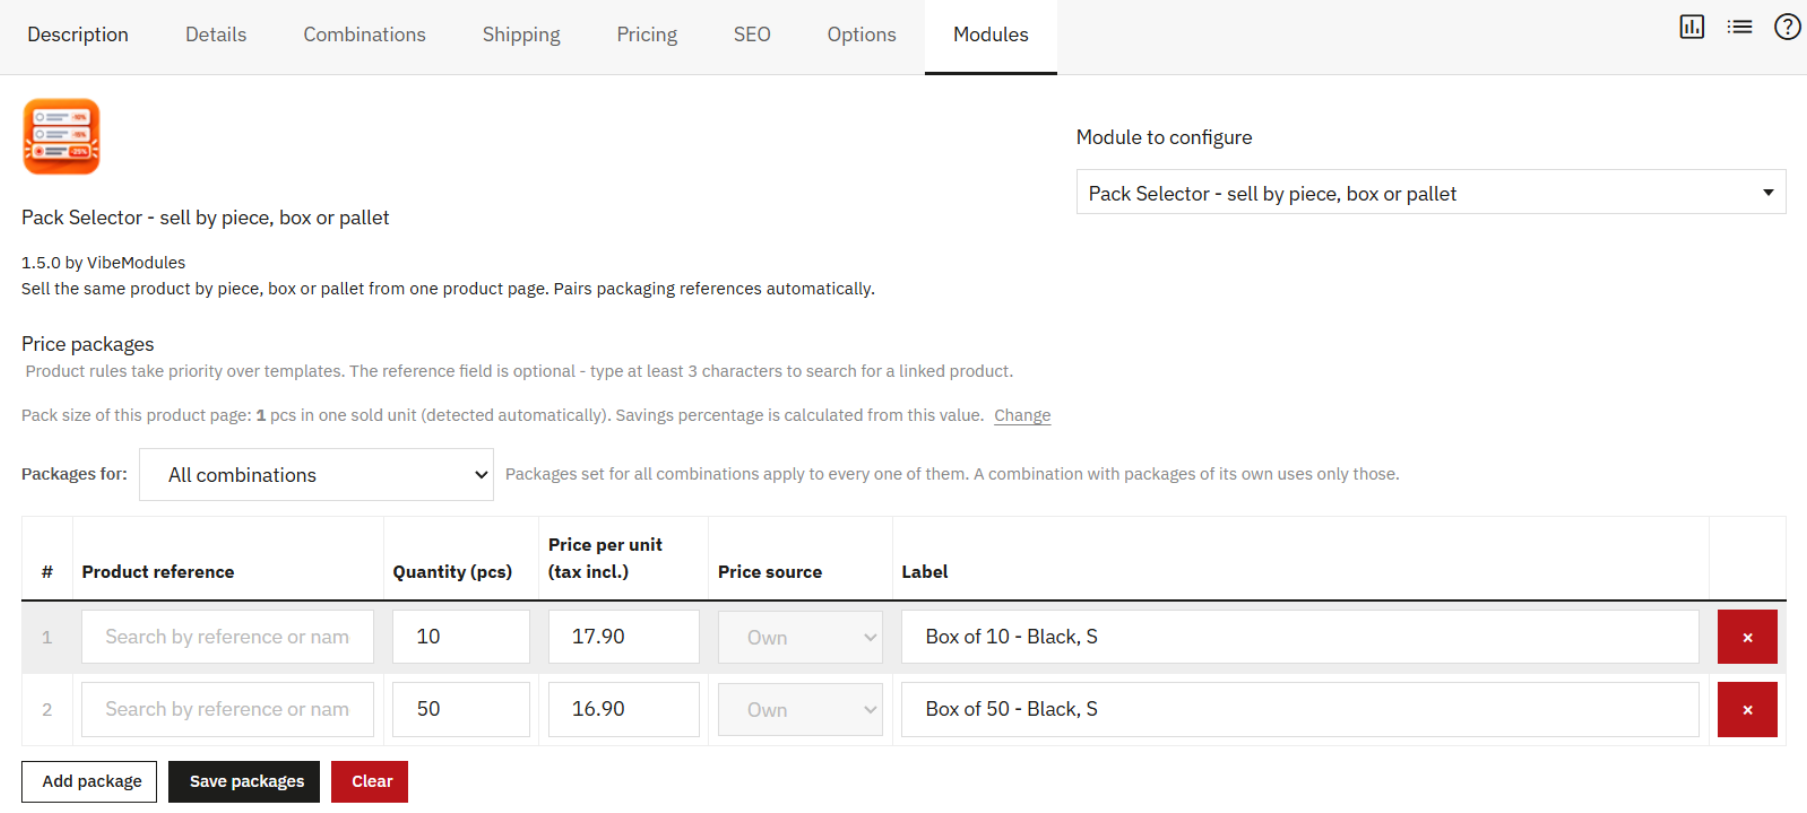Go to the Shipping tab
Image resolution: width=1807 pixels, height=813 pixels.
coord(521,35)
